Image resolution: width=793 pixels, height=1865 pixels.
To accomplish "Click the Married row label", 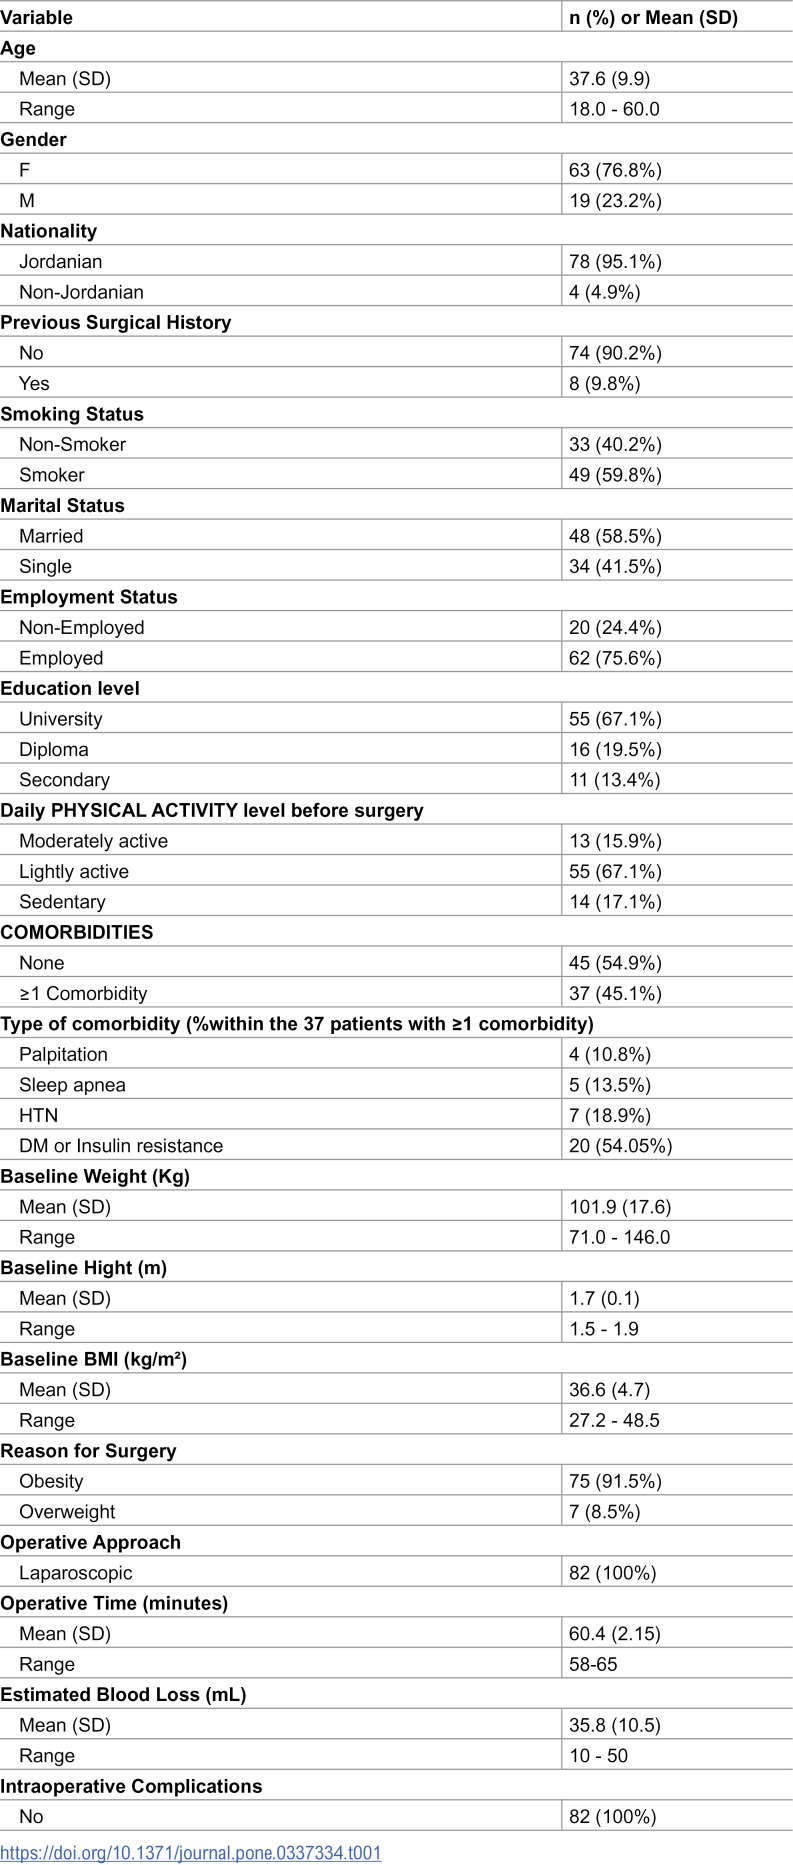I will (x=51, y=536).
